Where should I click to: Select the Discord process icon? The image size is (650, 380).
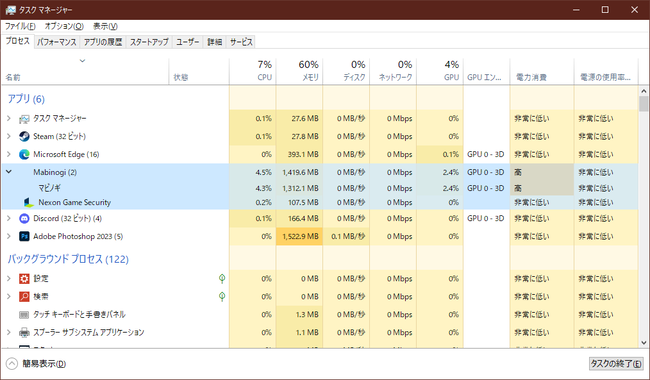pos(24,218)
